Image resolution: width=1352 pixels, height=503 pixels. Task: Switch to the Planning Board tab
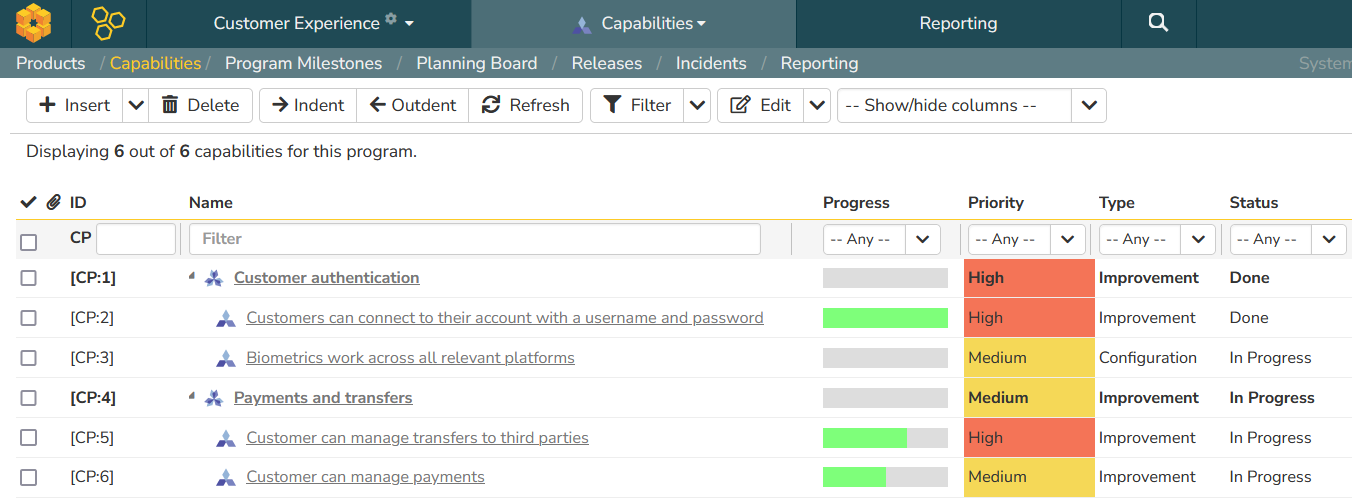click(476, 63)
